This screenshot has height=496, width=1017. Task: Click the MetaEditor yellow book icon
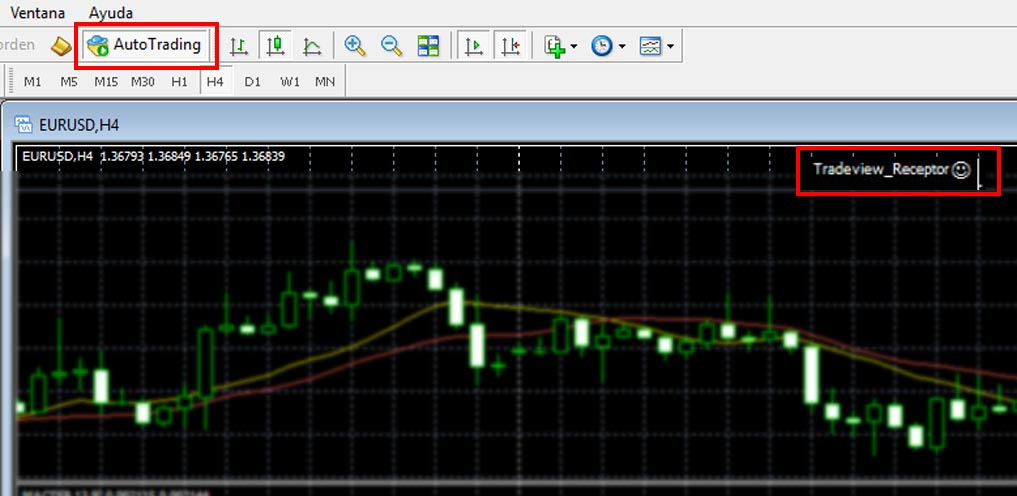click(61, 45)
